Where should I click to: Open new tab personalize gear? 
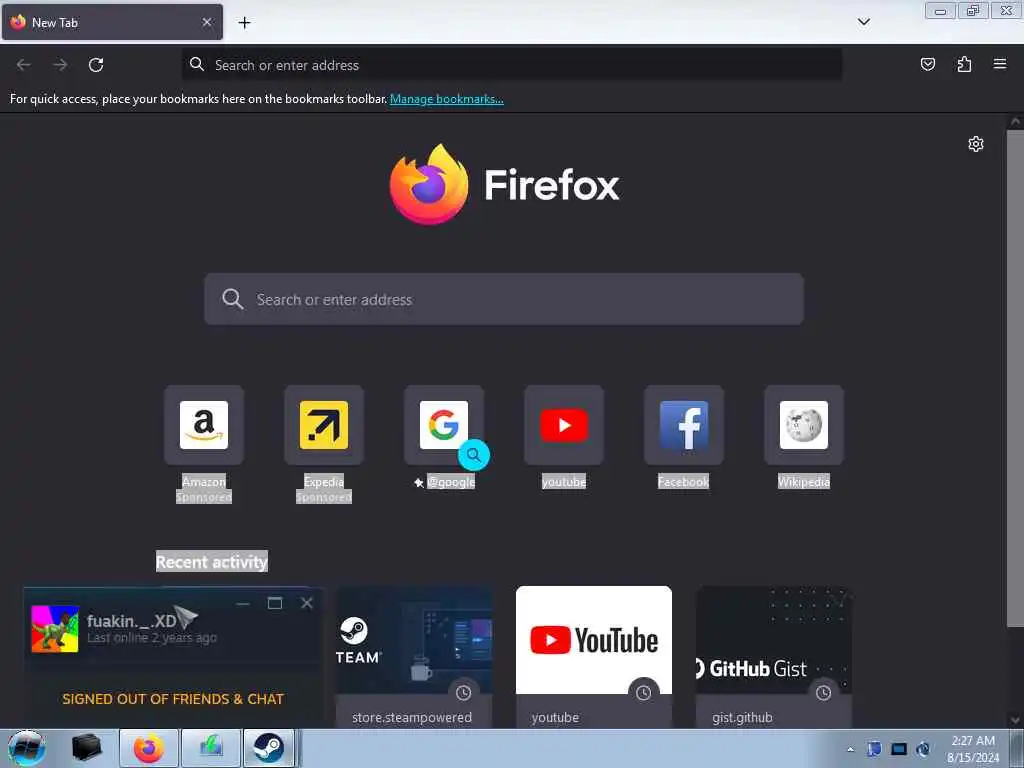(976, 144)
